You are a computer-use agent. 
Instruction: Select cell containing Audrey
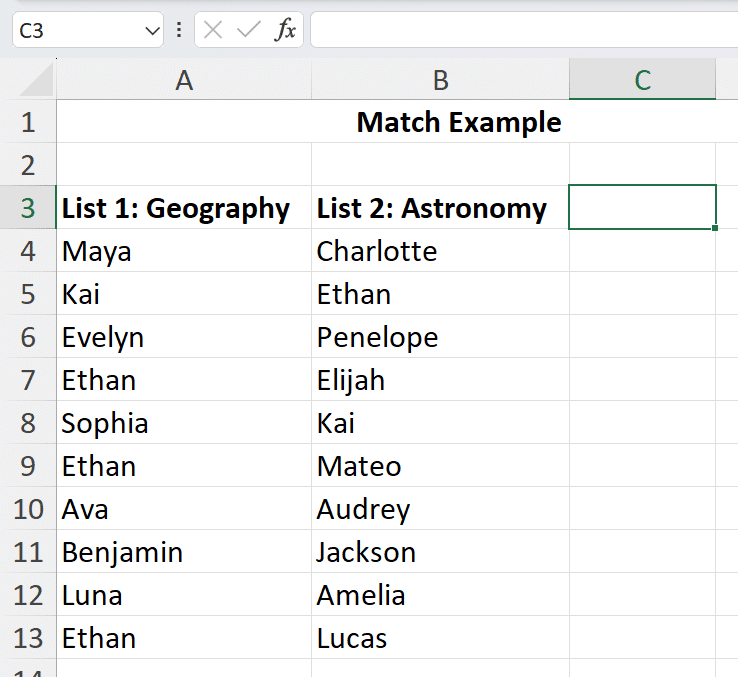coord(440,508)
